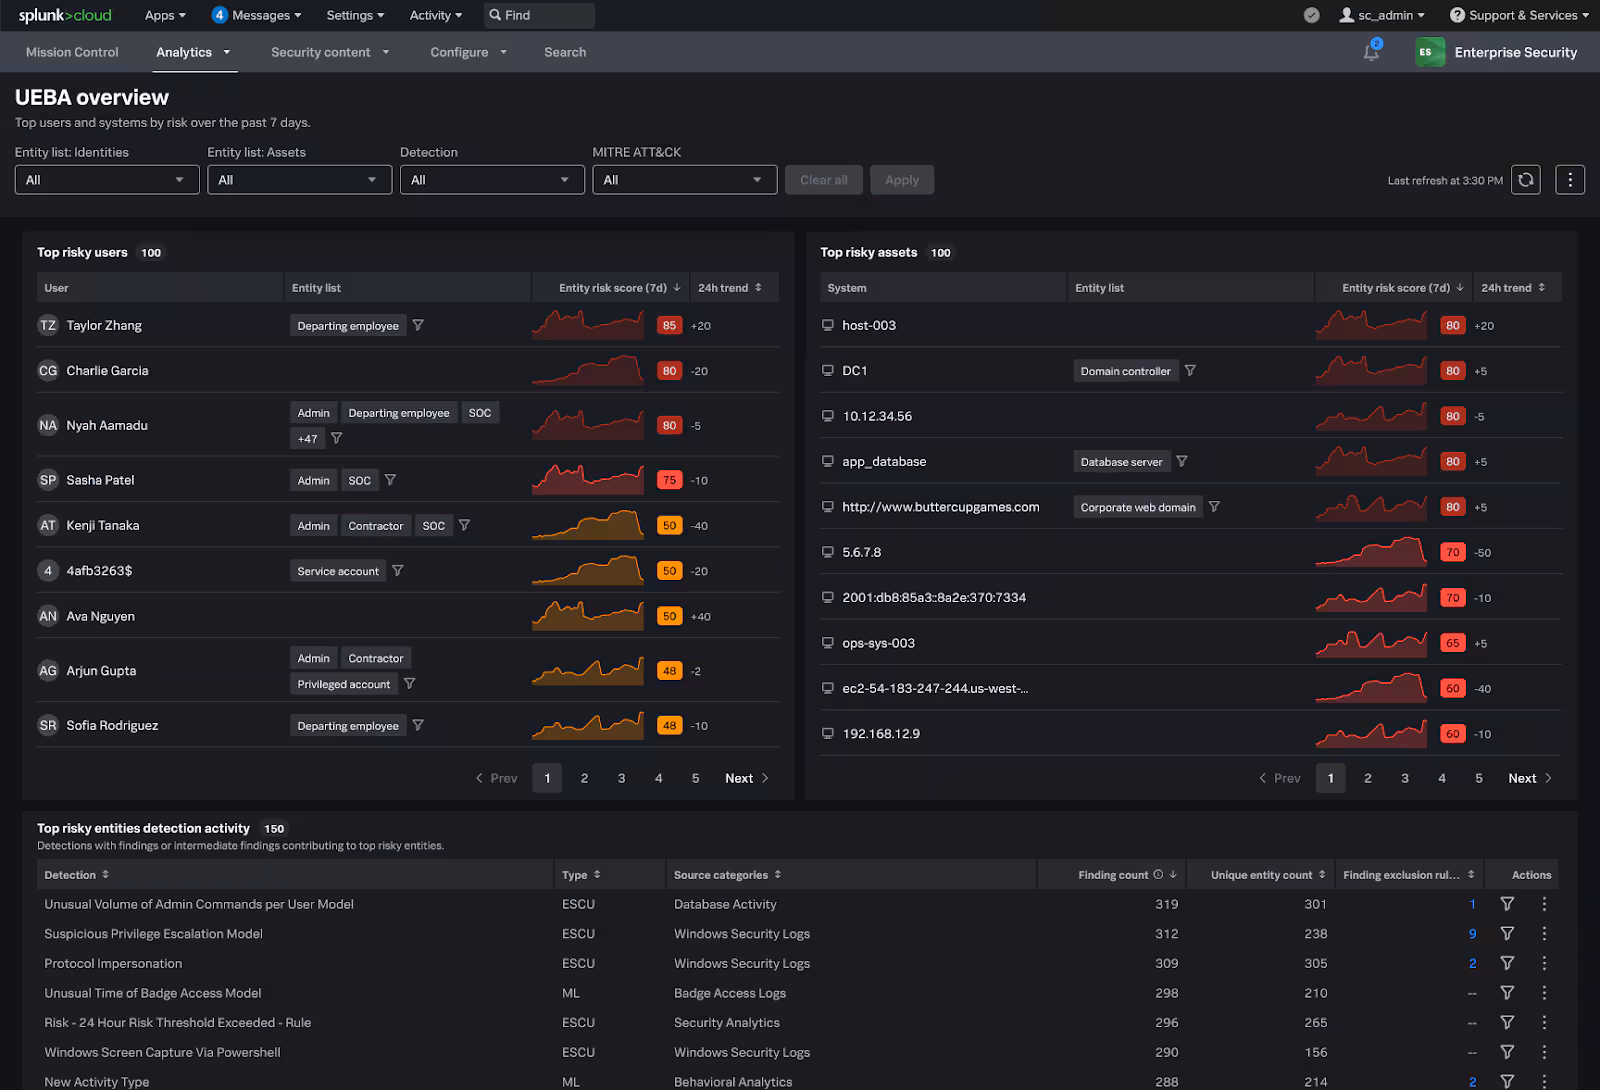Screen dimensions: 1600x1090
Task: Click filter icon beside Taylor Zhang's Departing employee tag
Action: [x=418, y=325]
